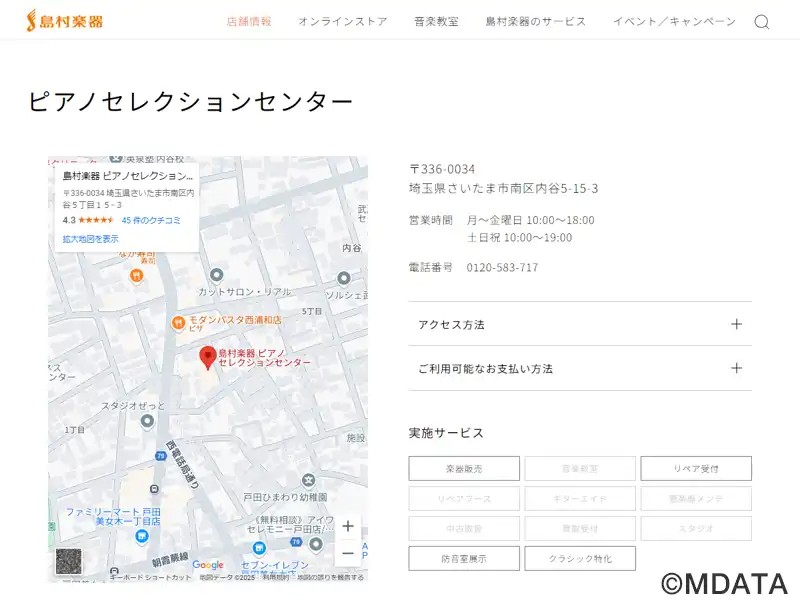Click the address 埼玉県さいたま市南区内谷5-15-3
This screenshot has height=600, width=800.
coord(504,188)
